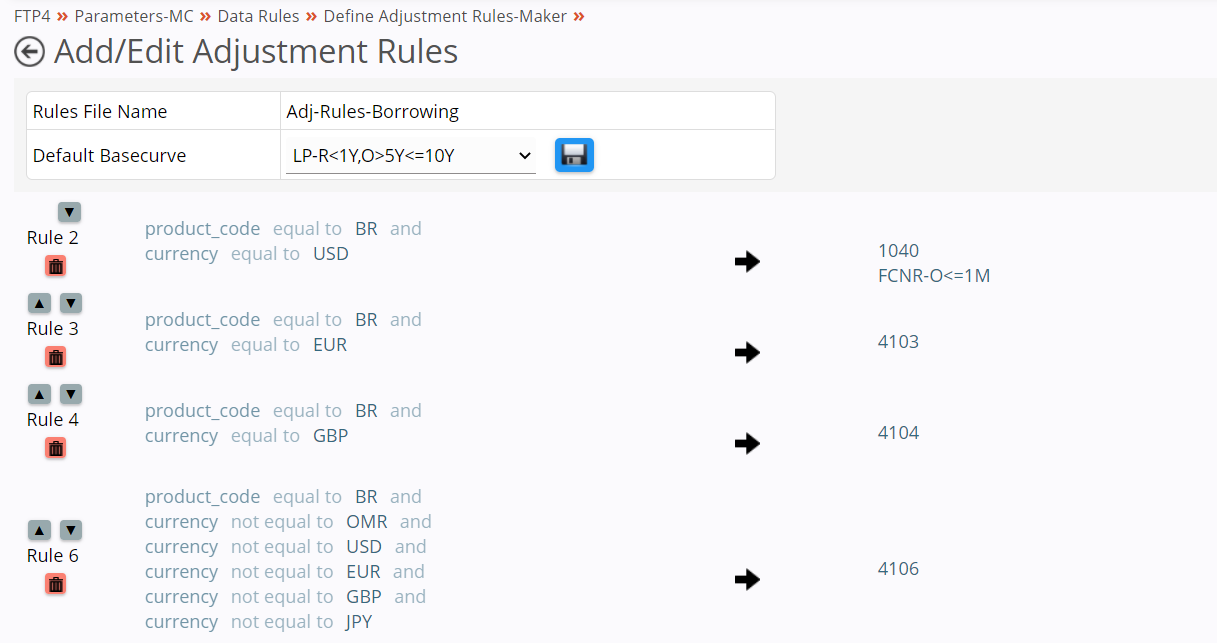The width and height of the screenshot is (1217, 643).
Task: Open Define Adjustment Rules-Maker breadcrumb
Action: click(445, 16)
